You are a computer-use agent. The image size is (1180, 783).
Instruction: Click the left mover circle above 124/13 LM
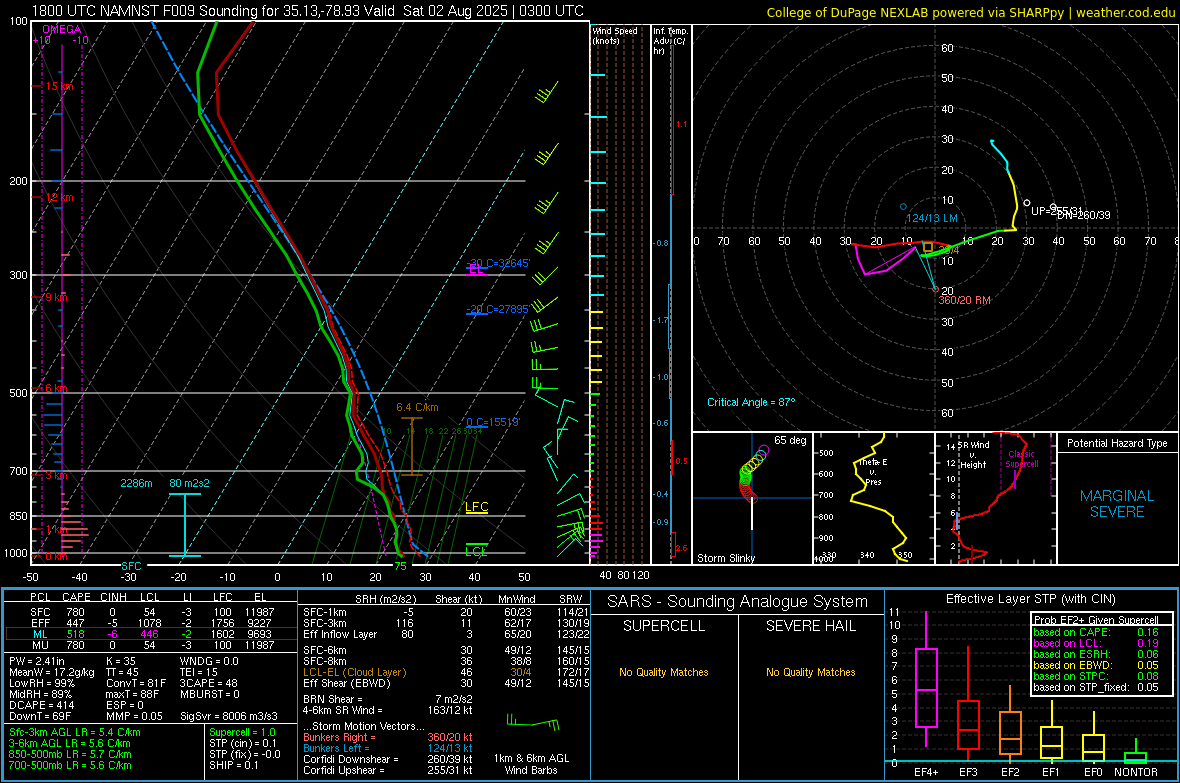point(904,206)
